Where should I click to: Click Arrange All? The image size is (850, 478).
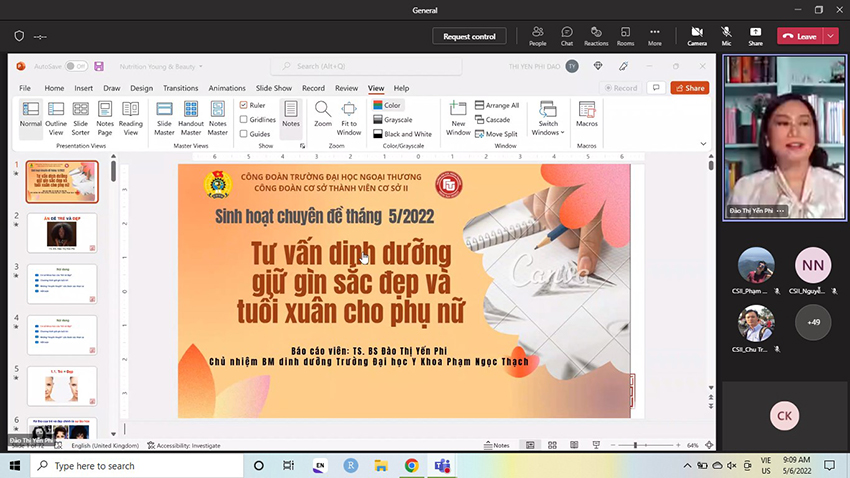(497, 105)
